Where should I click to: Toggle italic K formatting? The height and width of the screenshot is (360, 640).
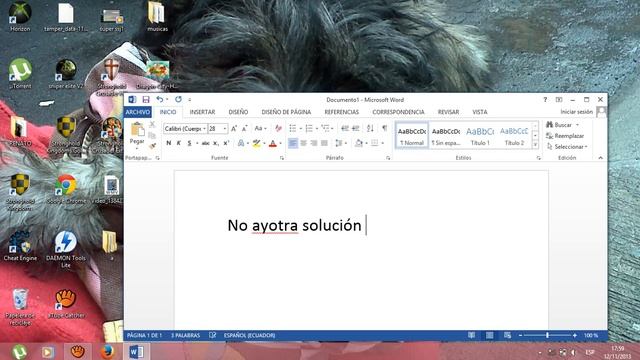[179, 143]
